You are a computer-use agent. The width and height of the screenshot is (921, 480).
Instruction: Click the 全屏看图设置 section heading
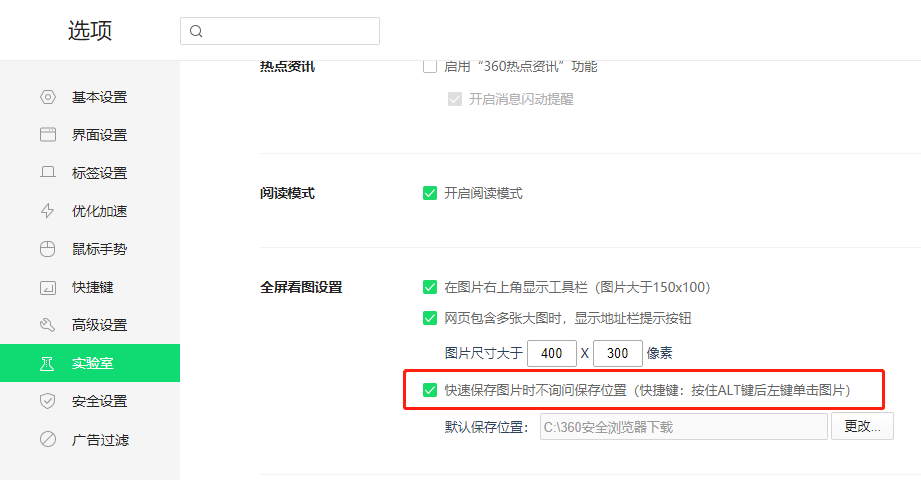pos(301,287)
